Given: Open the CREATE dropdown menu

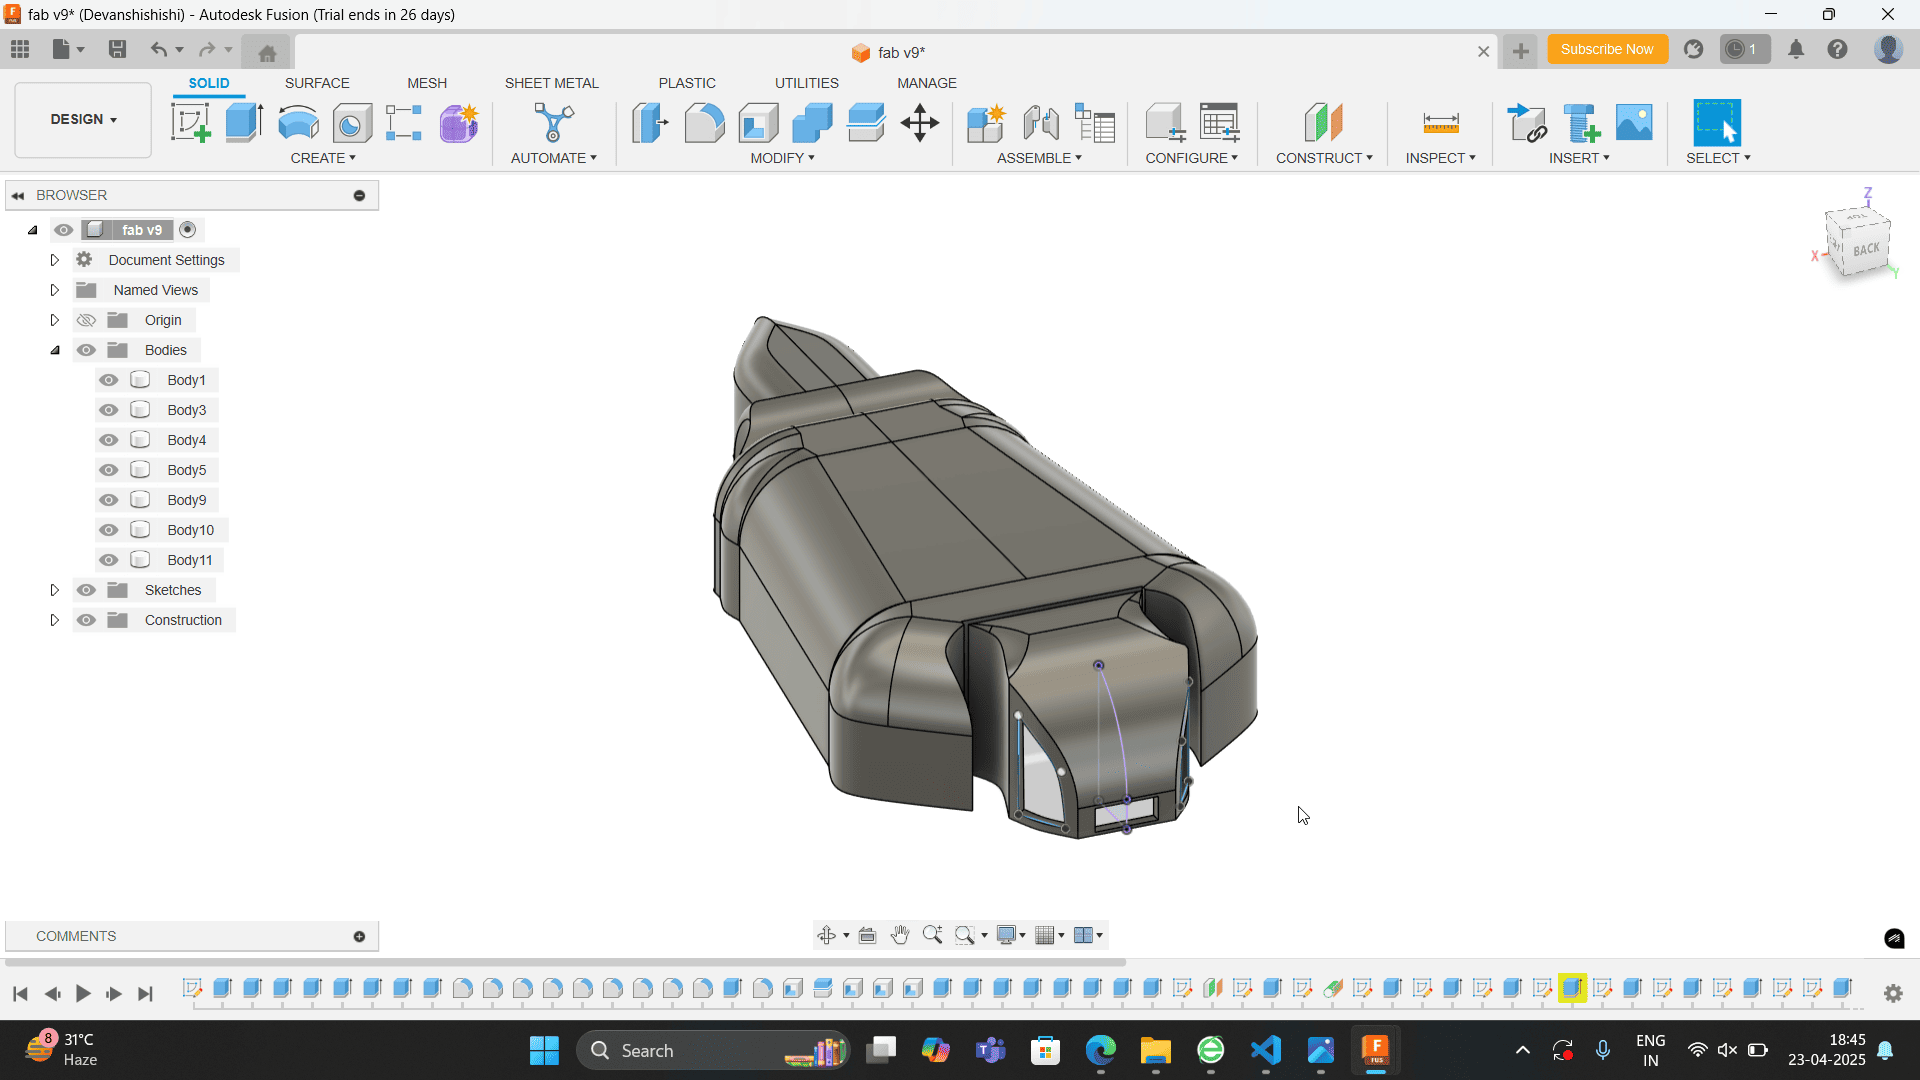Looking at the screenshot, I should [323, 158].
